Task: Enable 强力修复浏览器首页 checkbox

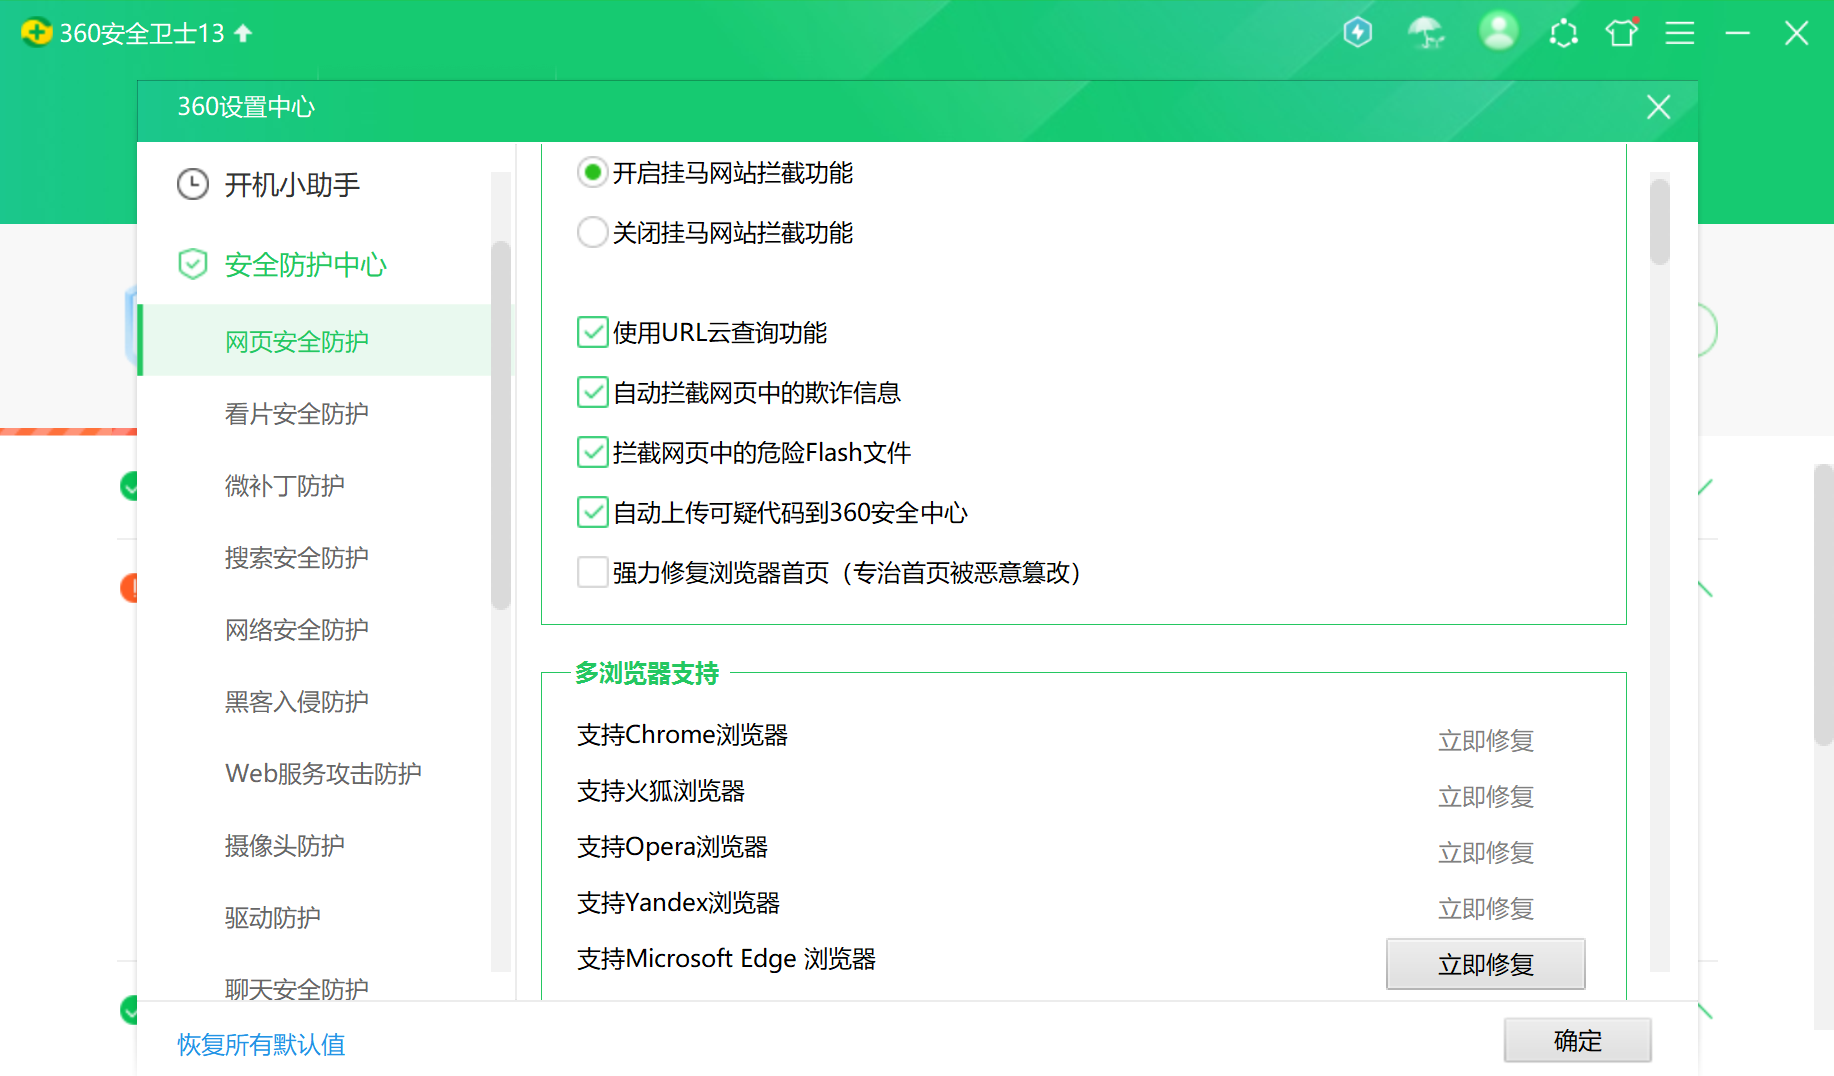Action: click(593, 572)
